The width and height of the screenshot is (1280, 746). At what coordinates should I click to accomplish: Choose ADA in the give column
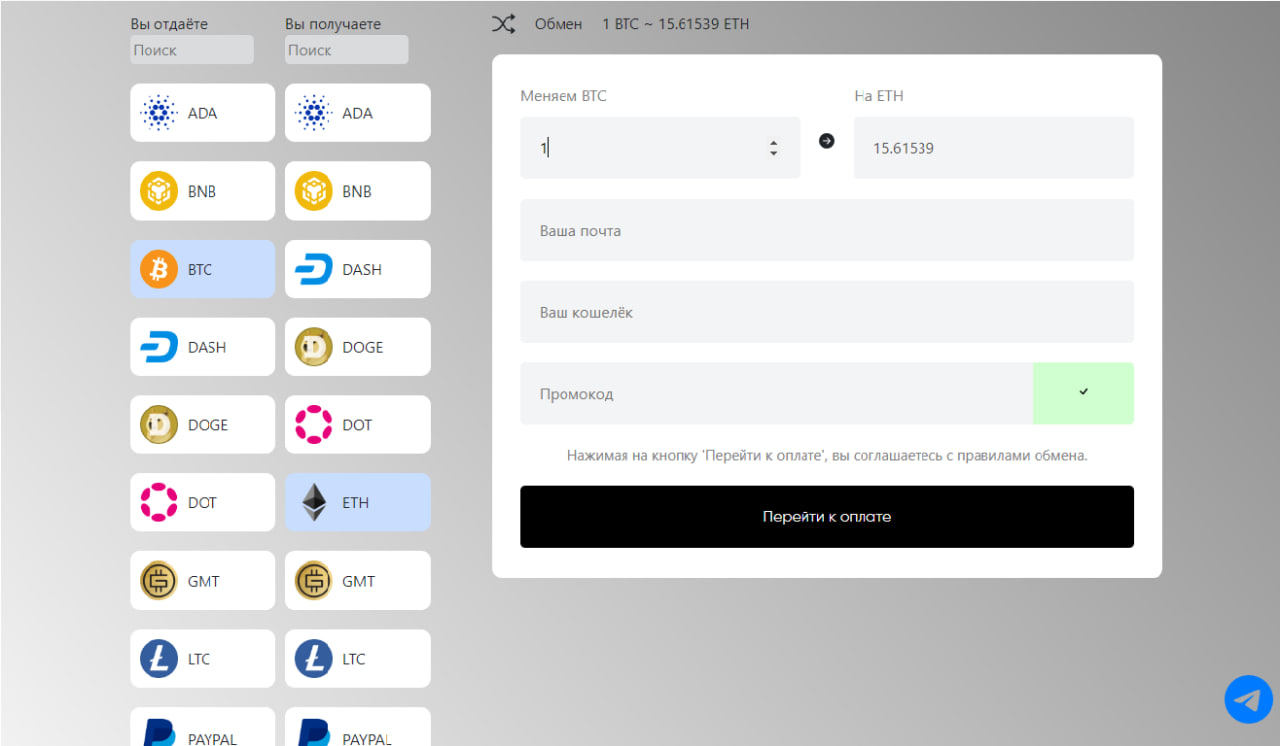[x=202, y=113]
